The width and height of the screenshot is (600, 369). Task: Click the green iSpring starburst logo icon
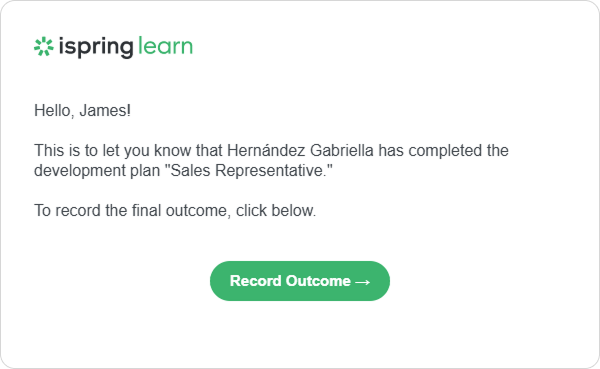tap(44, 46)
